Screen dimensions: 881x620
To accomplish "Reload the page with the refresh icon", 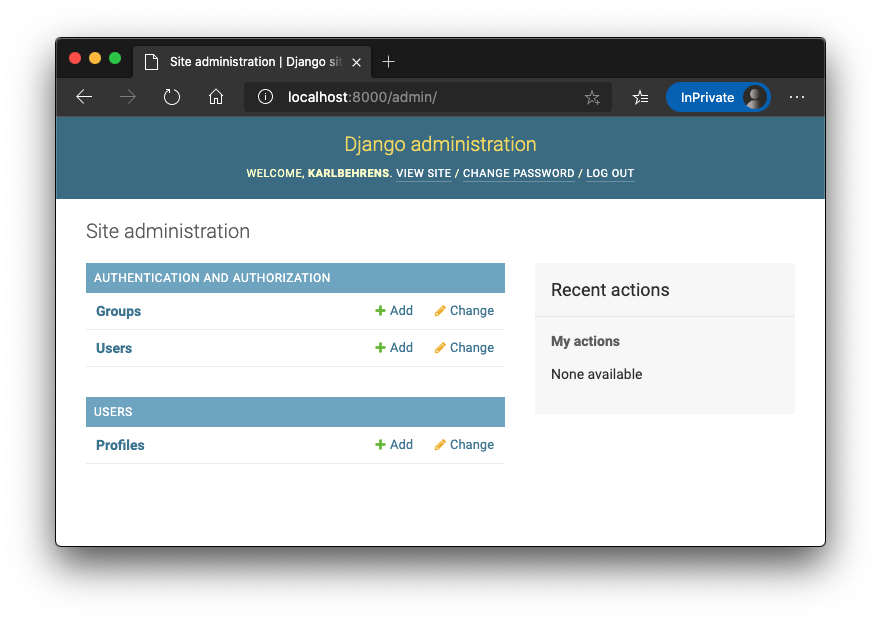I will [x=171, y=97].
